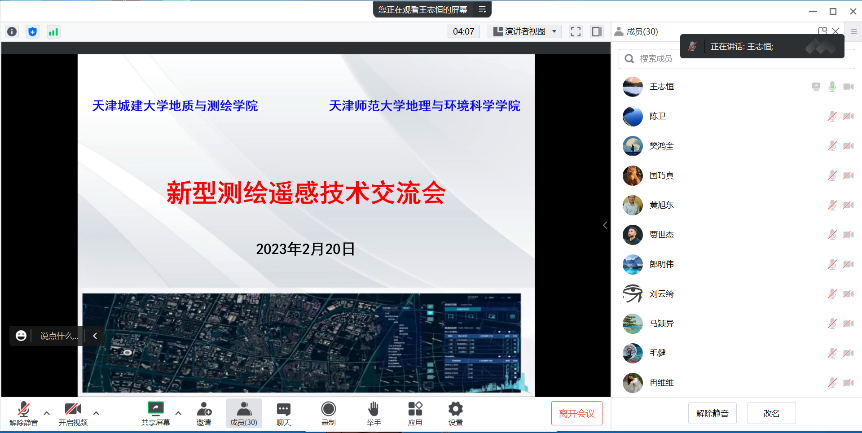Collapse the chat input bar chevron
Image resolution: width=862 pixels, height=433 pixels.
pyautogui.click(x=95, y=336)
